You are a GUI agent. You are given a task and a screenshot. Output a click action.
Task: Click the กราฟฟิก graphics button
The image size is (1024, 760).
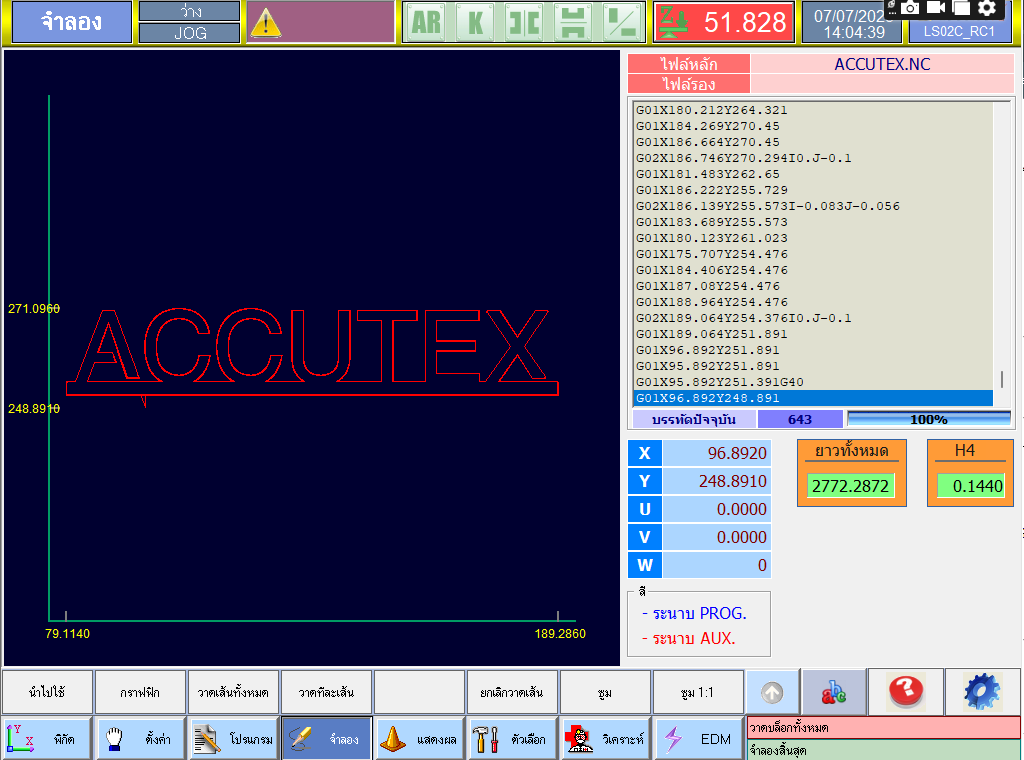coord(140,692)
